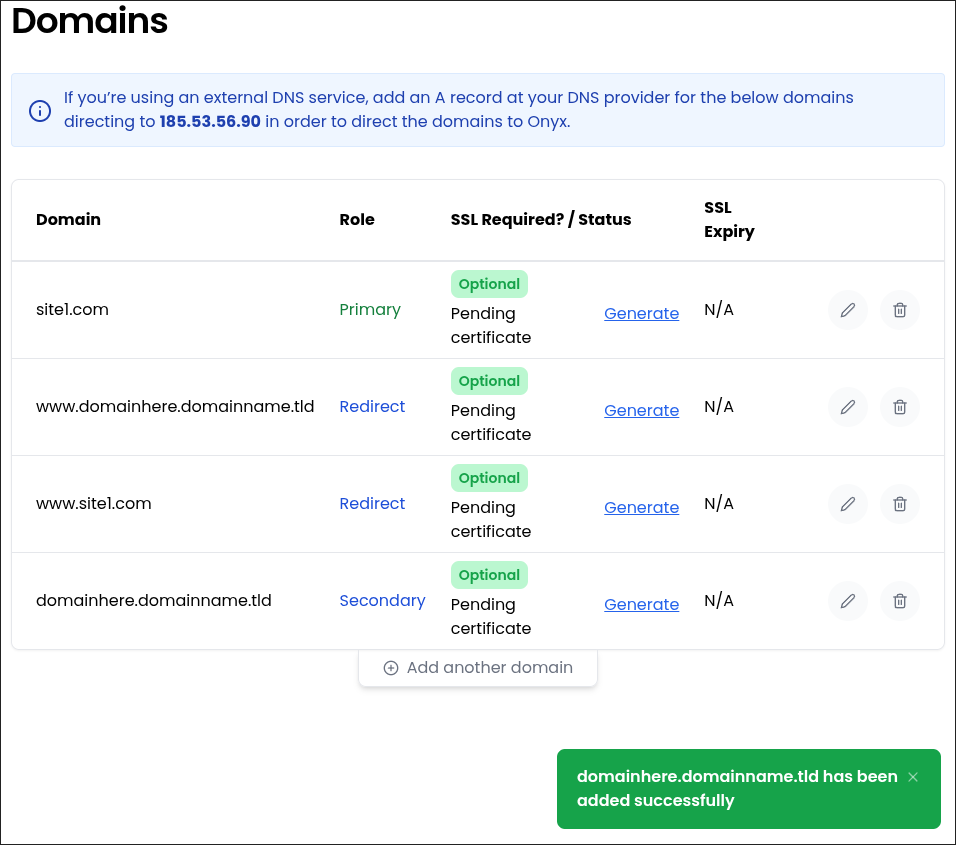Select the www.domainhere.domainname.tld domain name
The image size is (956, 845).
175,407
